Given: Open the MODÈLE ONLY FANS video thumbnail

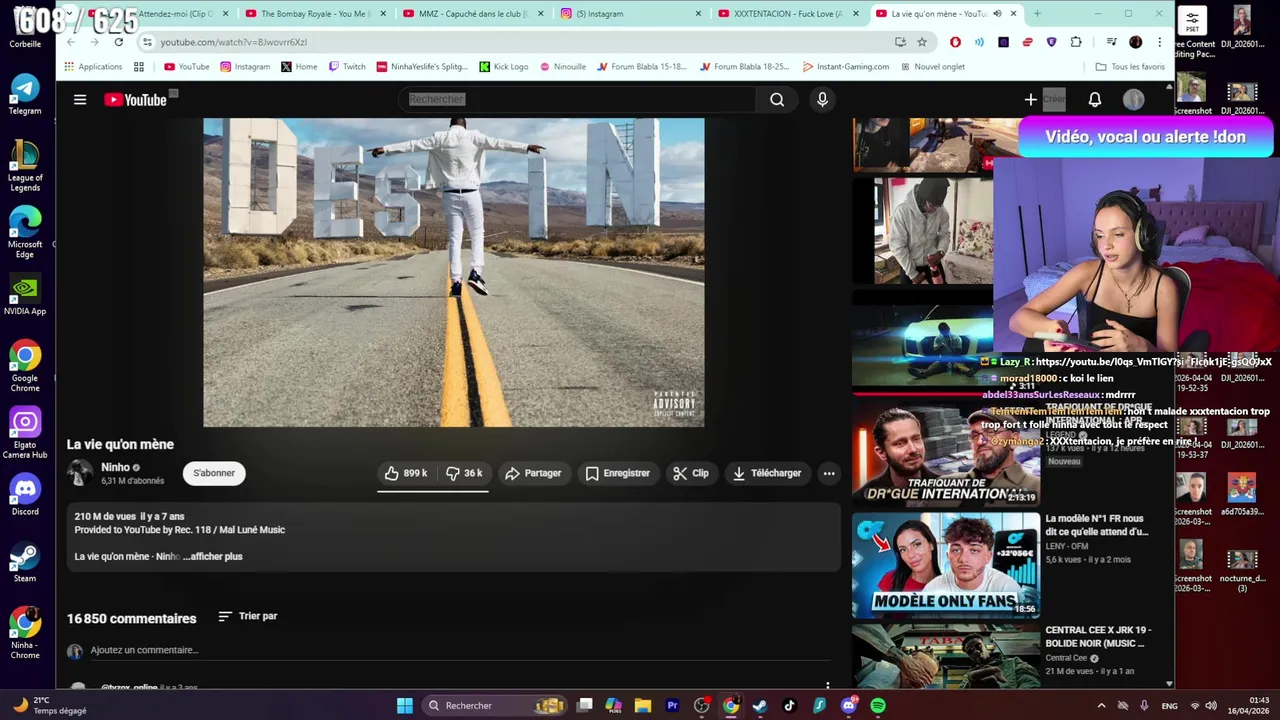Looking at the screenshot, I should 946,565.
